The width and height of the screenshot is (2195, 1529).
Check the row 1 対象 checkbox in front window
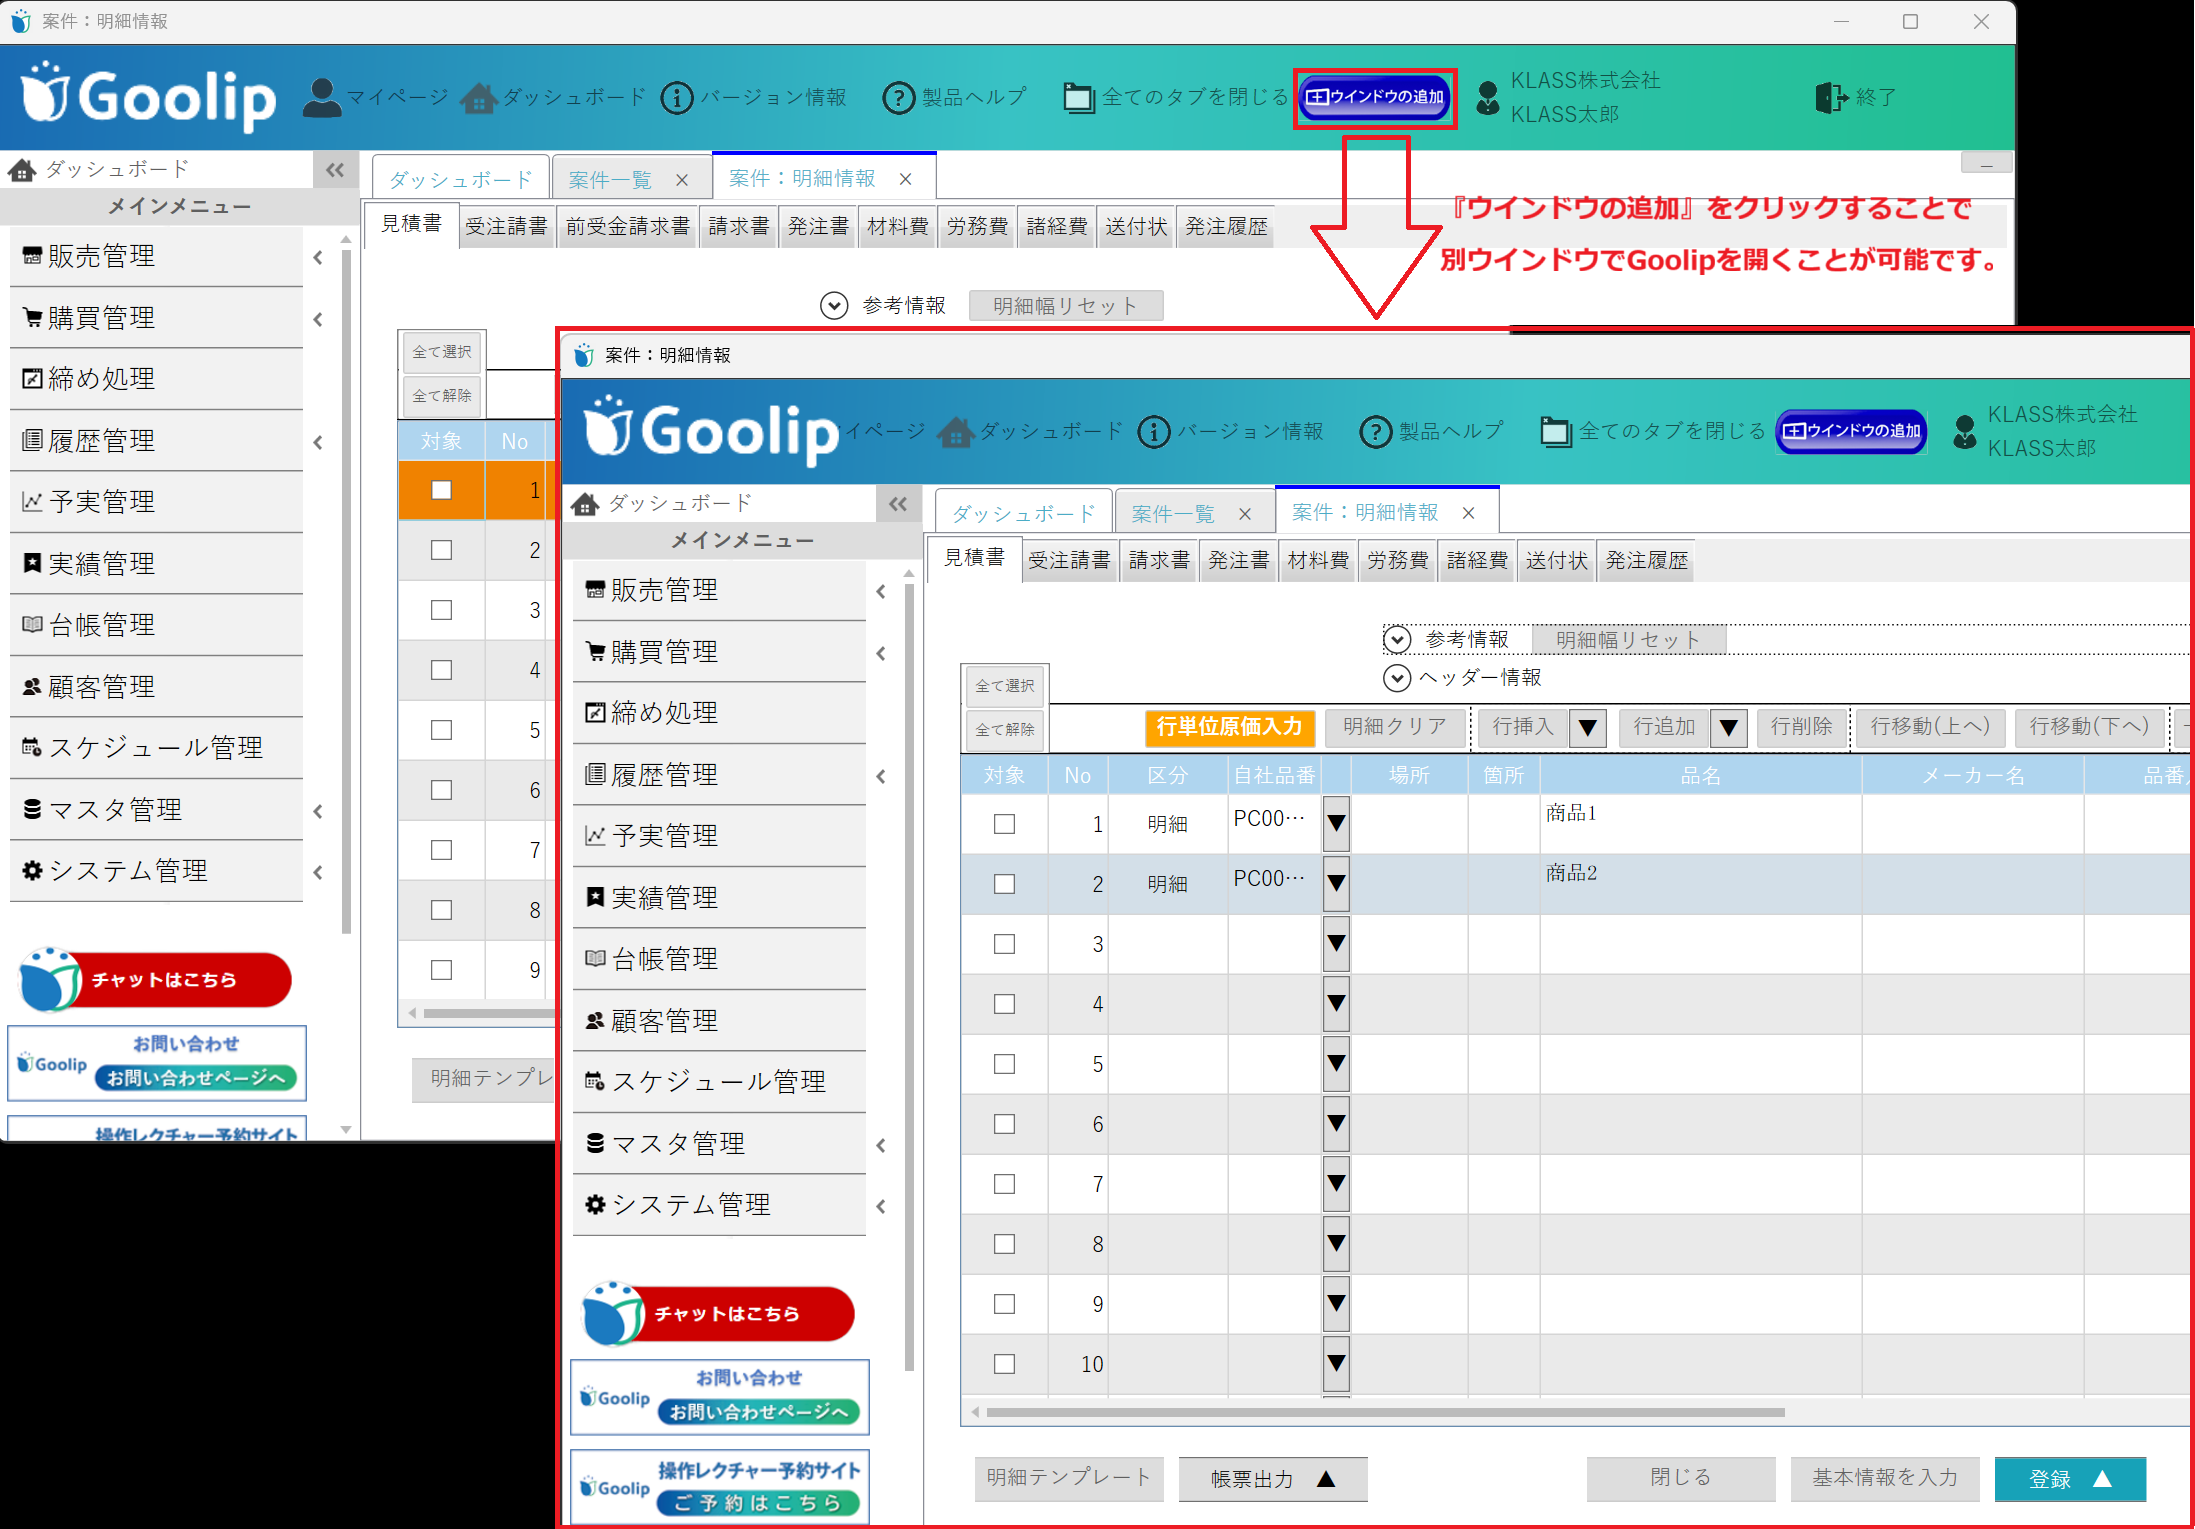coord(1004,824)
